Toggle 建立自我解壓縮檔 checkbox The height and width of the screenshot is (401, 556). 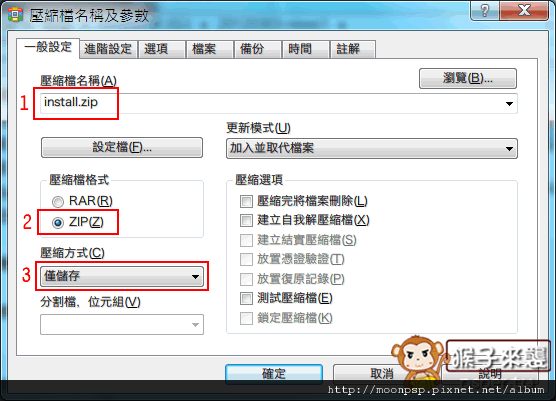coord(246,220)
